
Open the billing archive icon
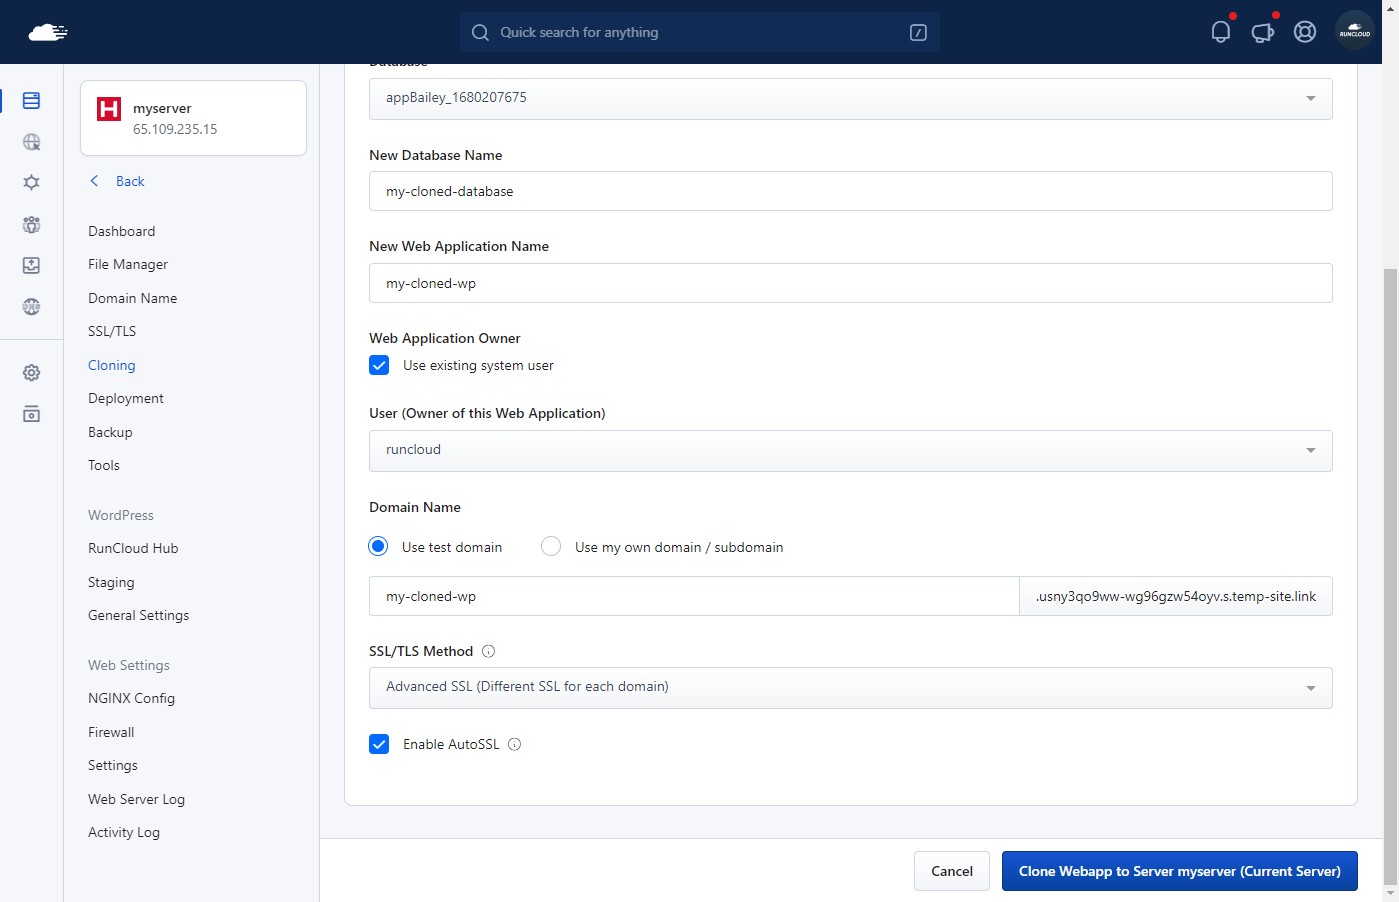tap(31, 414)
